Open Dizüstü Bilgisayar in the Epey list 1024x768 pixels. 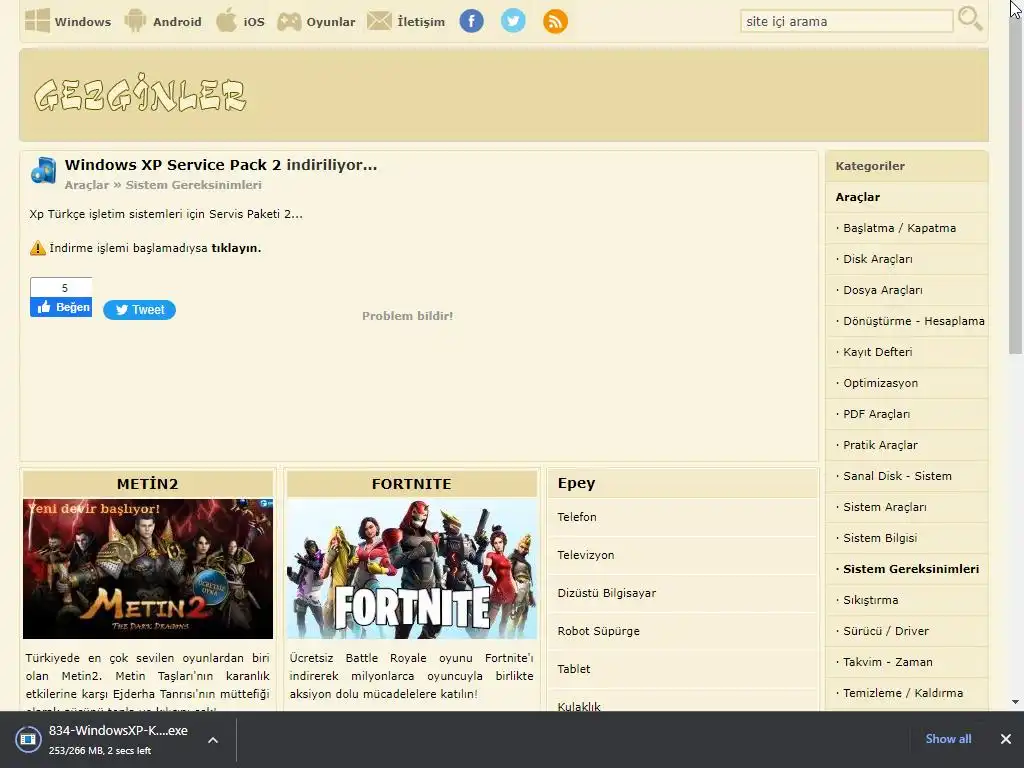click(682, 593)
